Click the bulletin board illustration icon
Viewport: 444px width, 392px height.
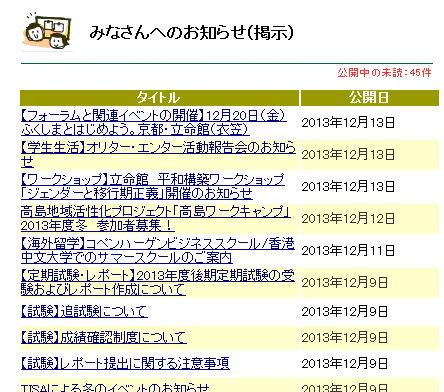[x=47, y=31]
